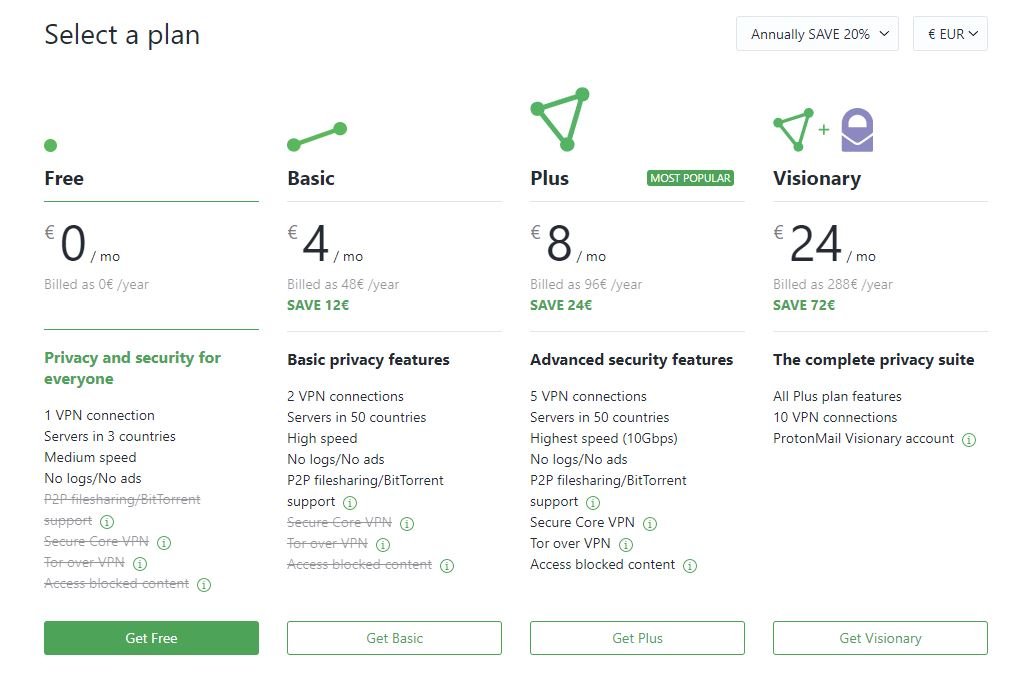Click info icon beside Basic plan P2P support
Screen dimensions: 1032x683
tap(350, 502)
